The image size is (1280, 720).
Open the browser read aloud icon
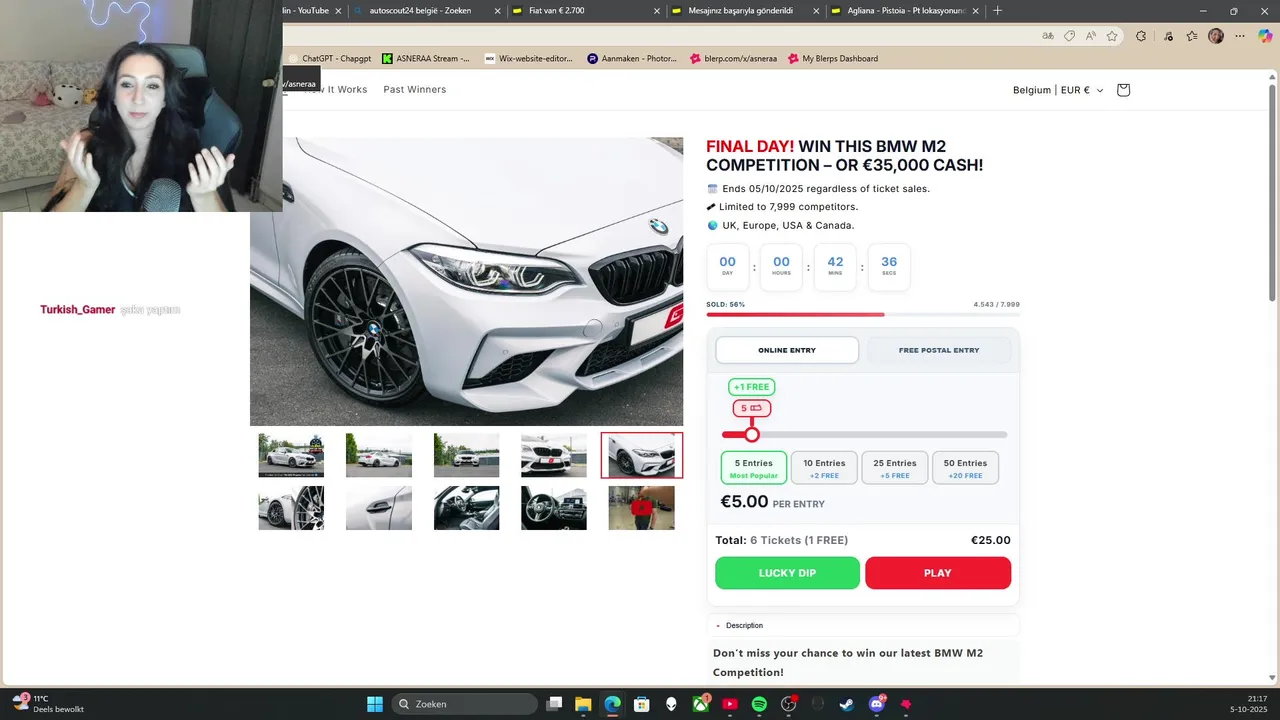click(1090, 36)
